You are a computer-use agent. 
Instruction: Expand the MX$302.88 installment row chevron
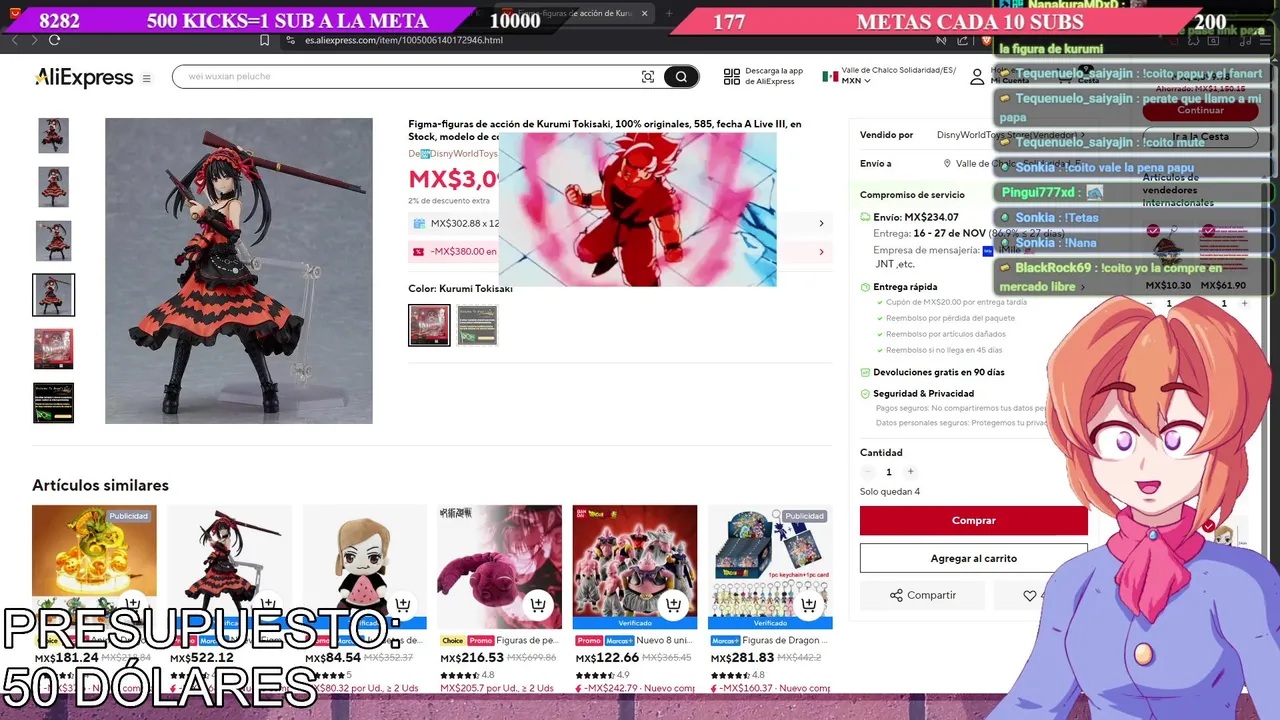point(821,224)
